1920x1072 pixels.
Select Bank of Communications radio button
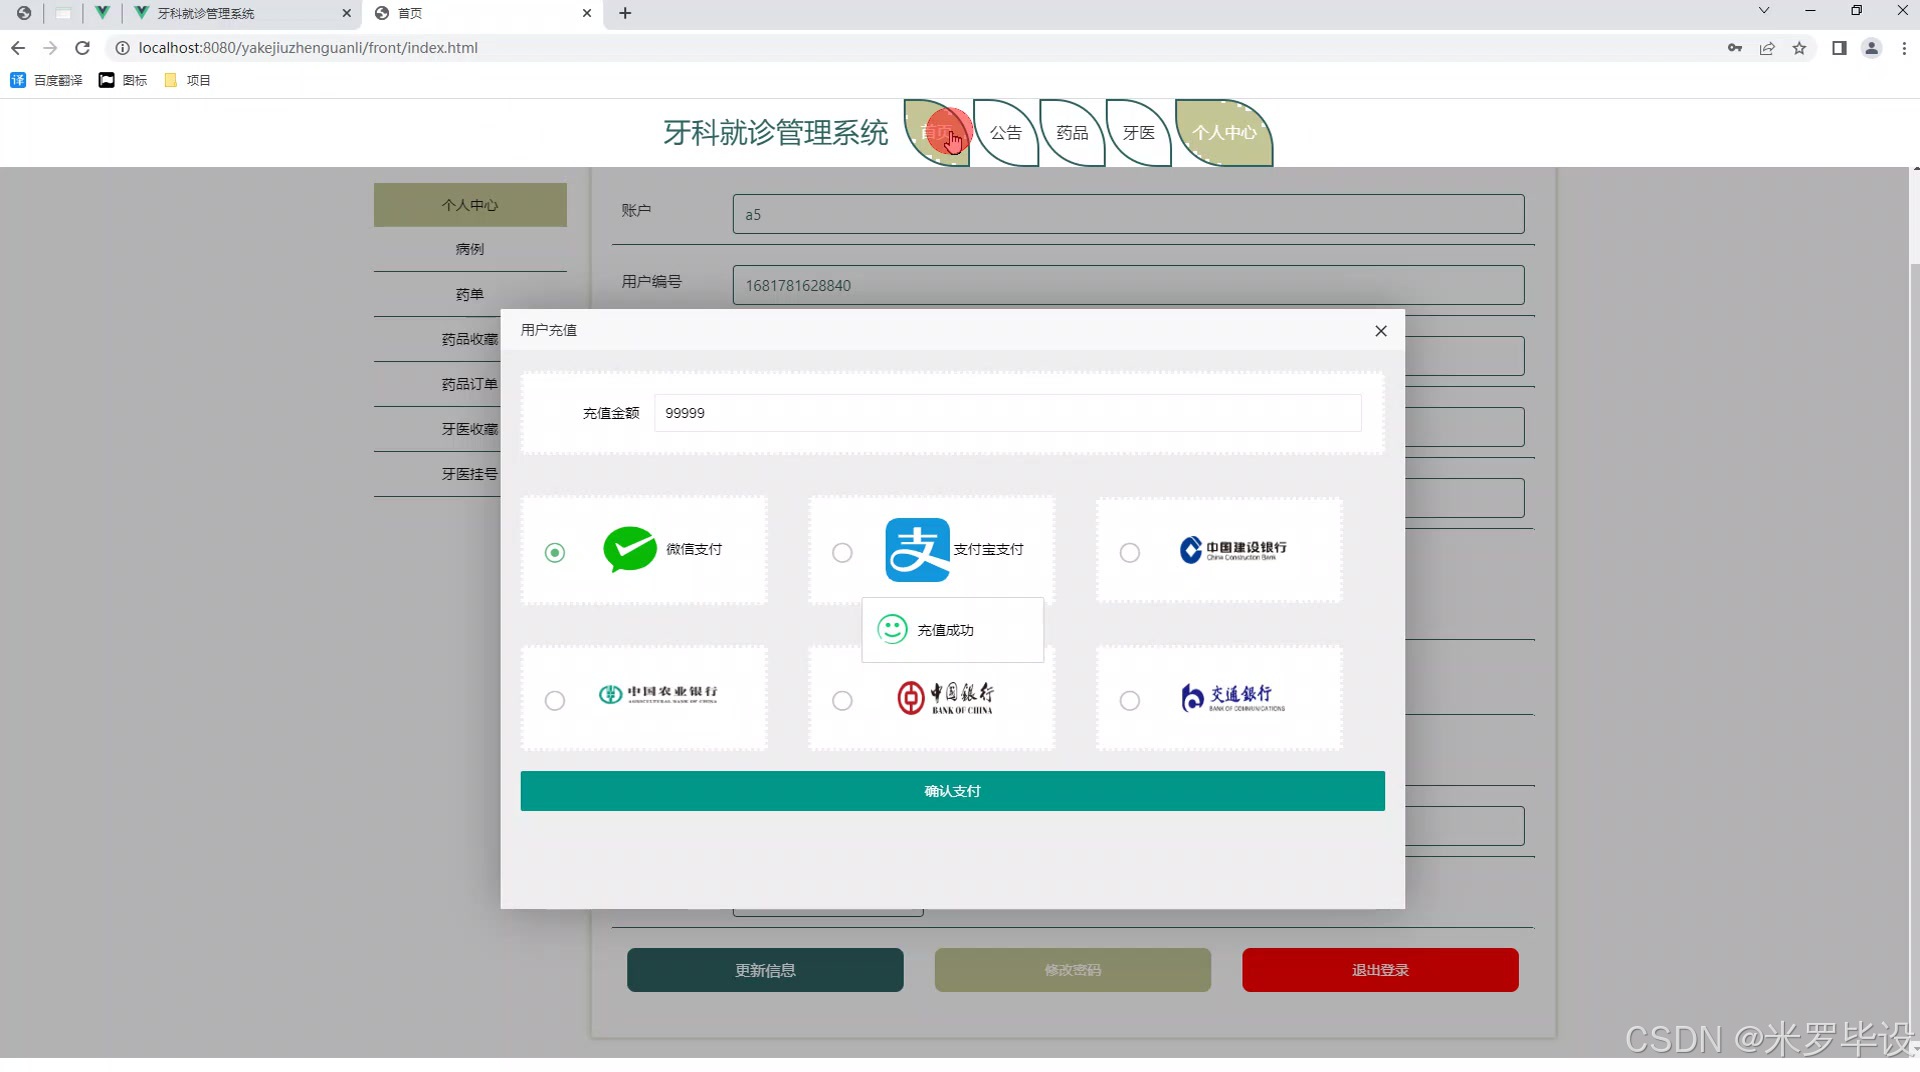(1130, 700)
